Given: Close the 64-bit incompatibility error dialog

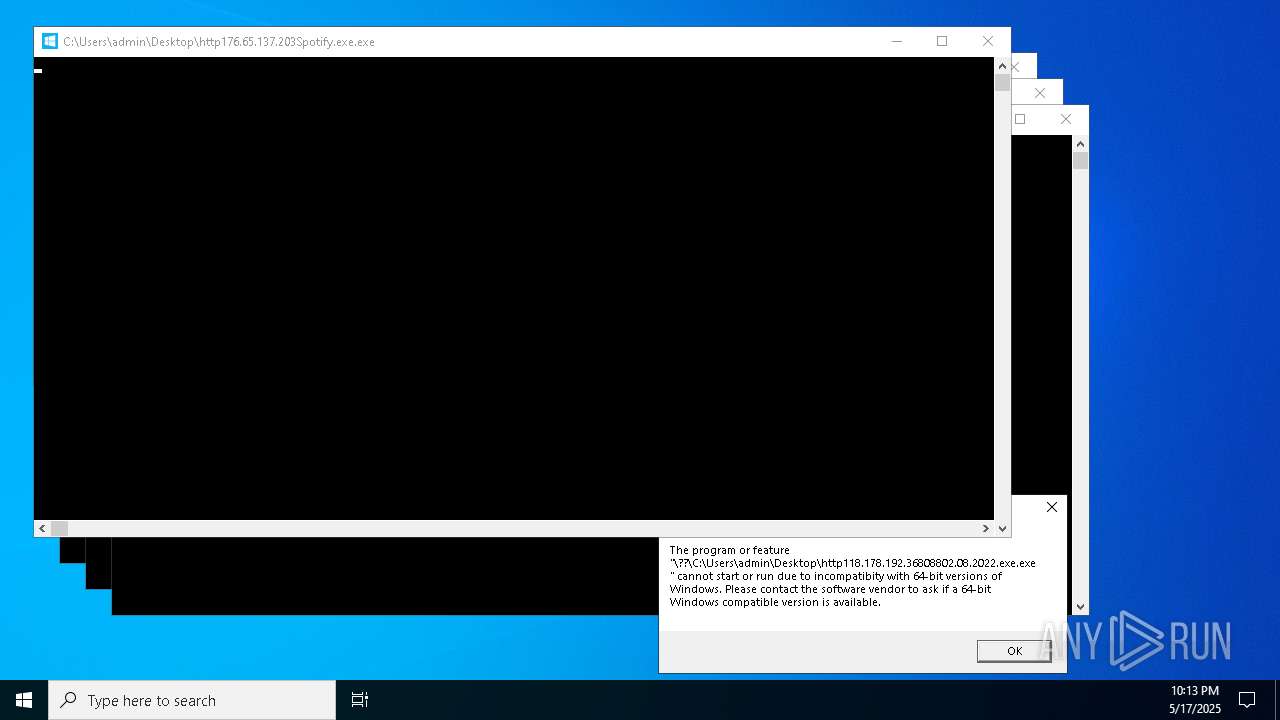Looking at the screenshot, I should coord(1052,507).
